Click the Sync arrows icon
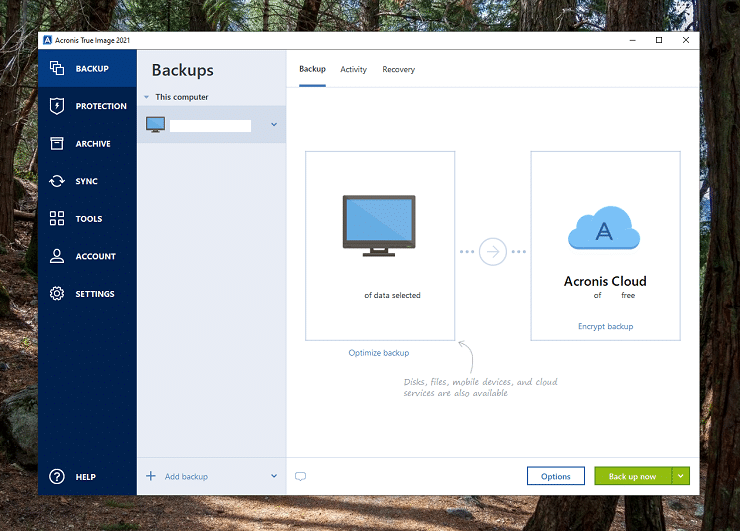Screen dimensions: 740x531 [x=57, y=181]
